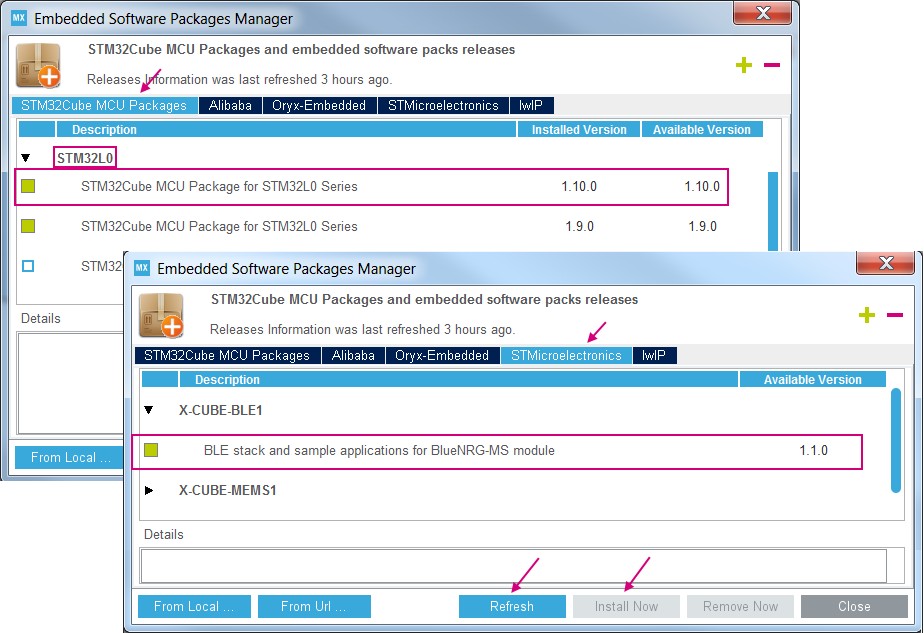Select STMicroelectronics tab in front window
The width and height of the screenshot is (924, 633).
[566, 355]
